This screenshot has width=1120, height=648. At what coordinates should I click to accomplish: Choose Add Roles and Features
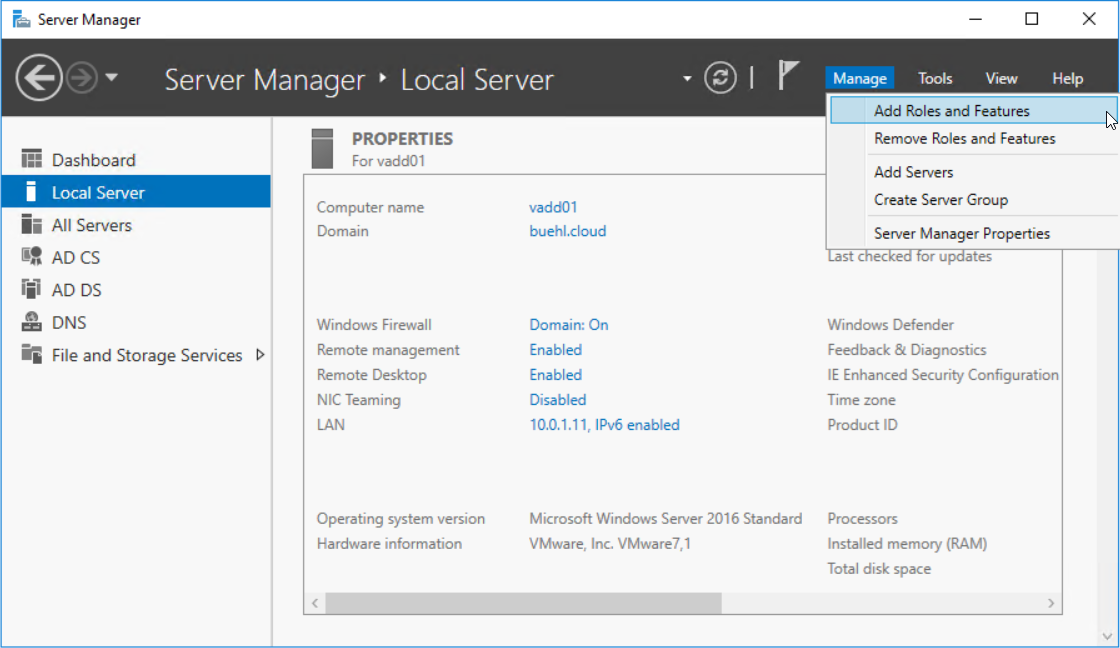[974, 111]
